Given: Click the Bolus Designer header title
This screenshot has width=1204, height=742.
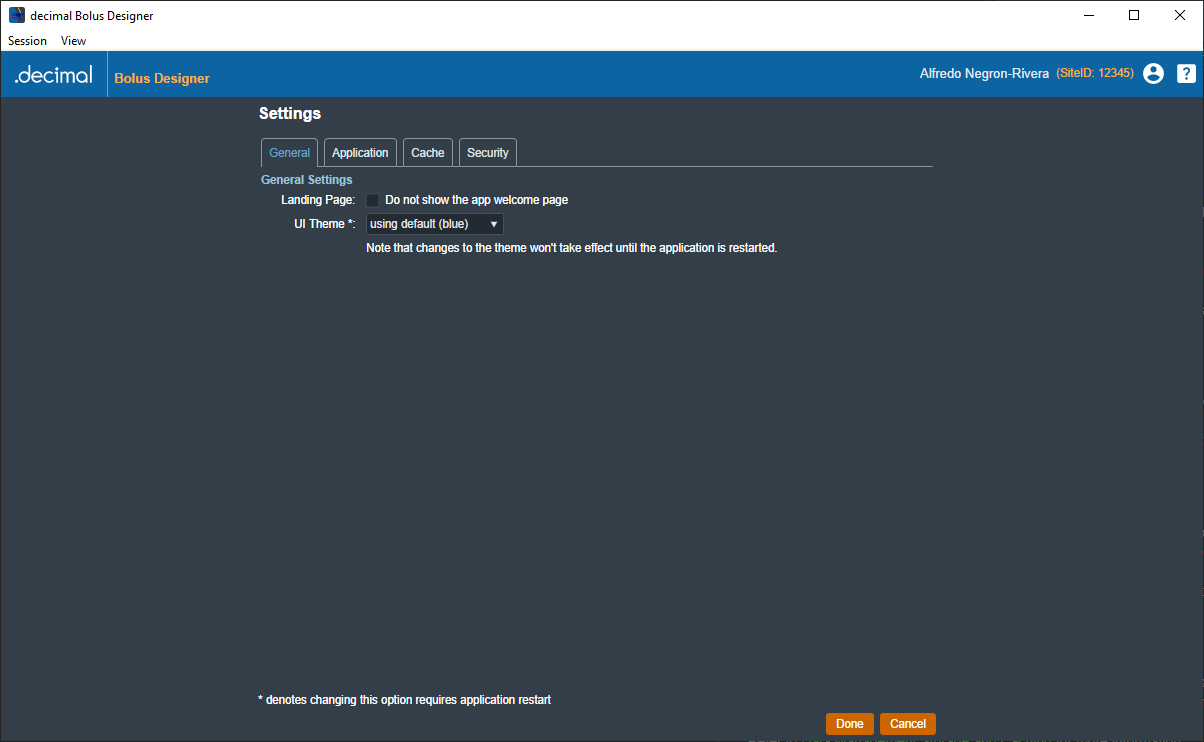Looking at the screenshot, I should tap(162, 78).
